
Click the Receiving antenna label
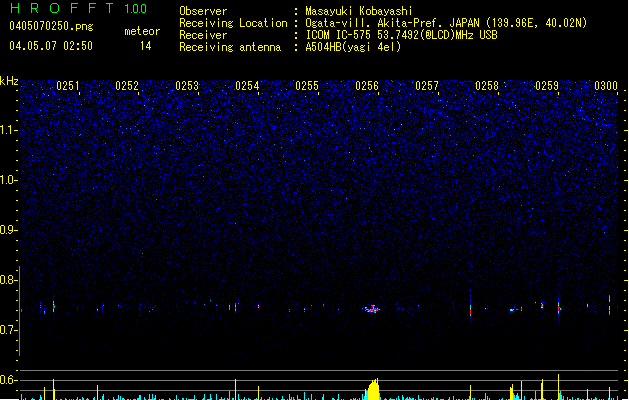230,47
